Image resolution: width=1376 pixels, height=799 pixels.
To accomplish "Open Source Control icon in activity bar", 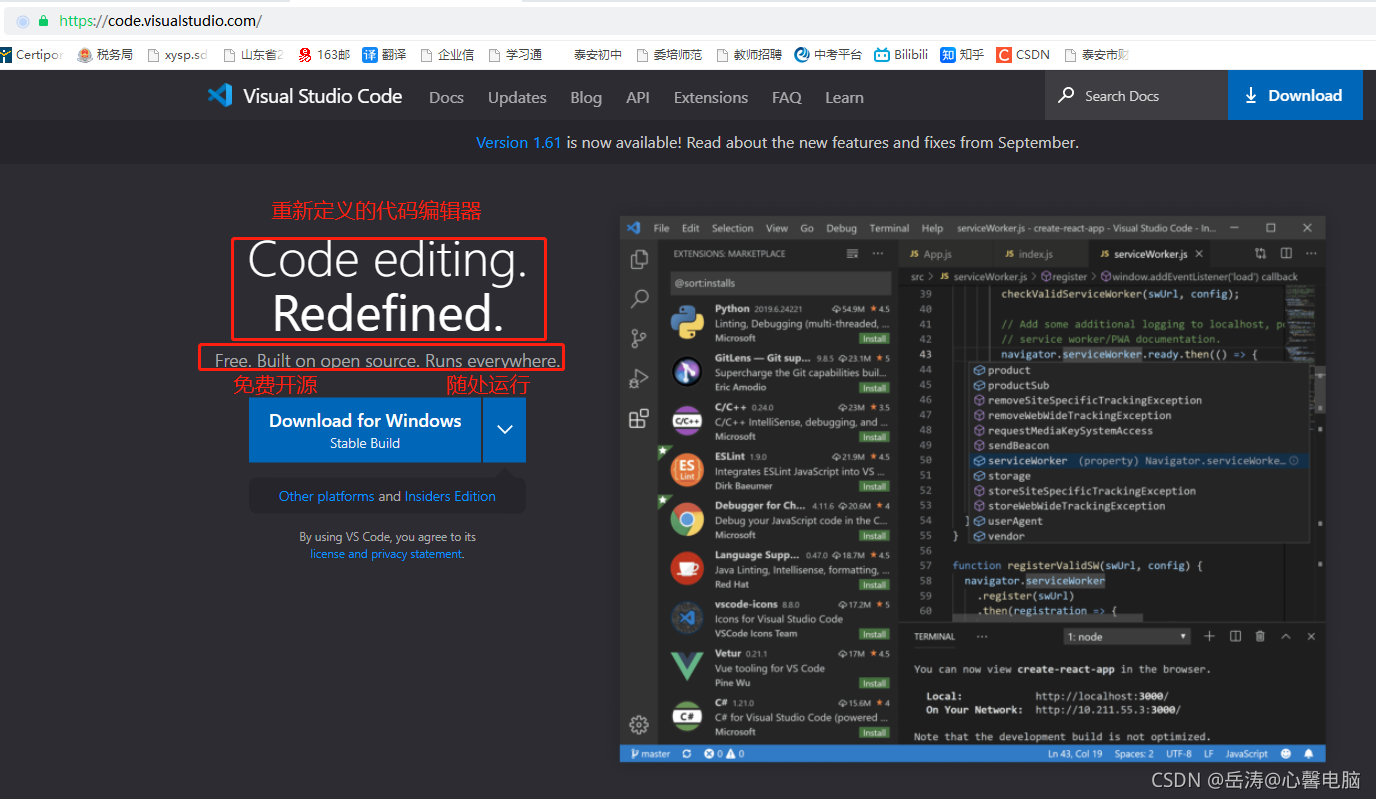I will coord(639,339).
